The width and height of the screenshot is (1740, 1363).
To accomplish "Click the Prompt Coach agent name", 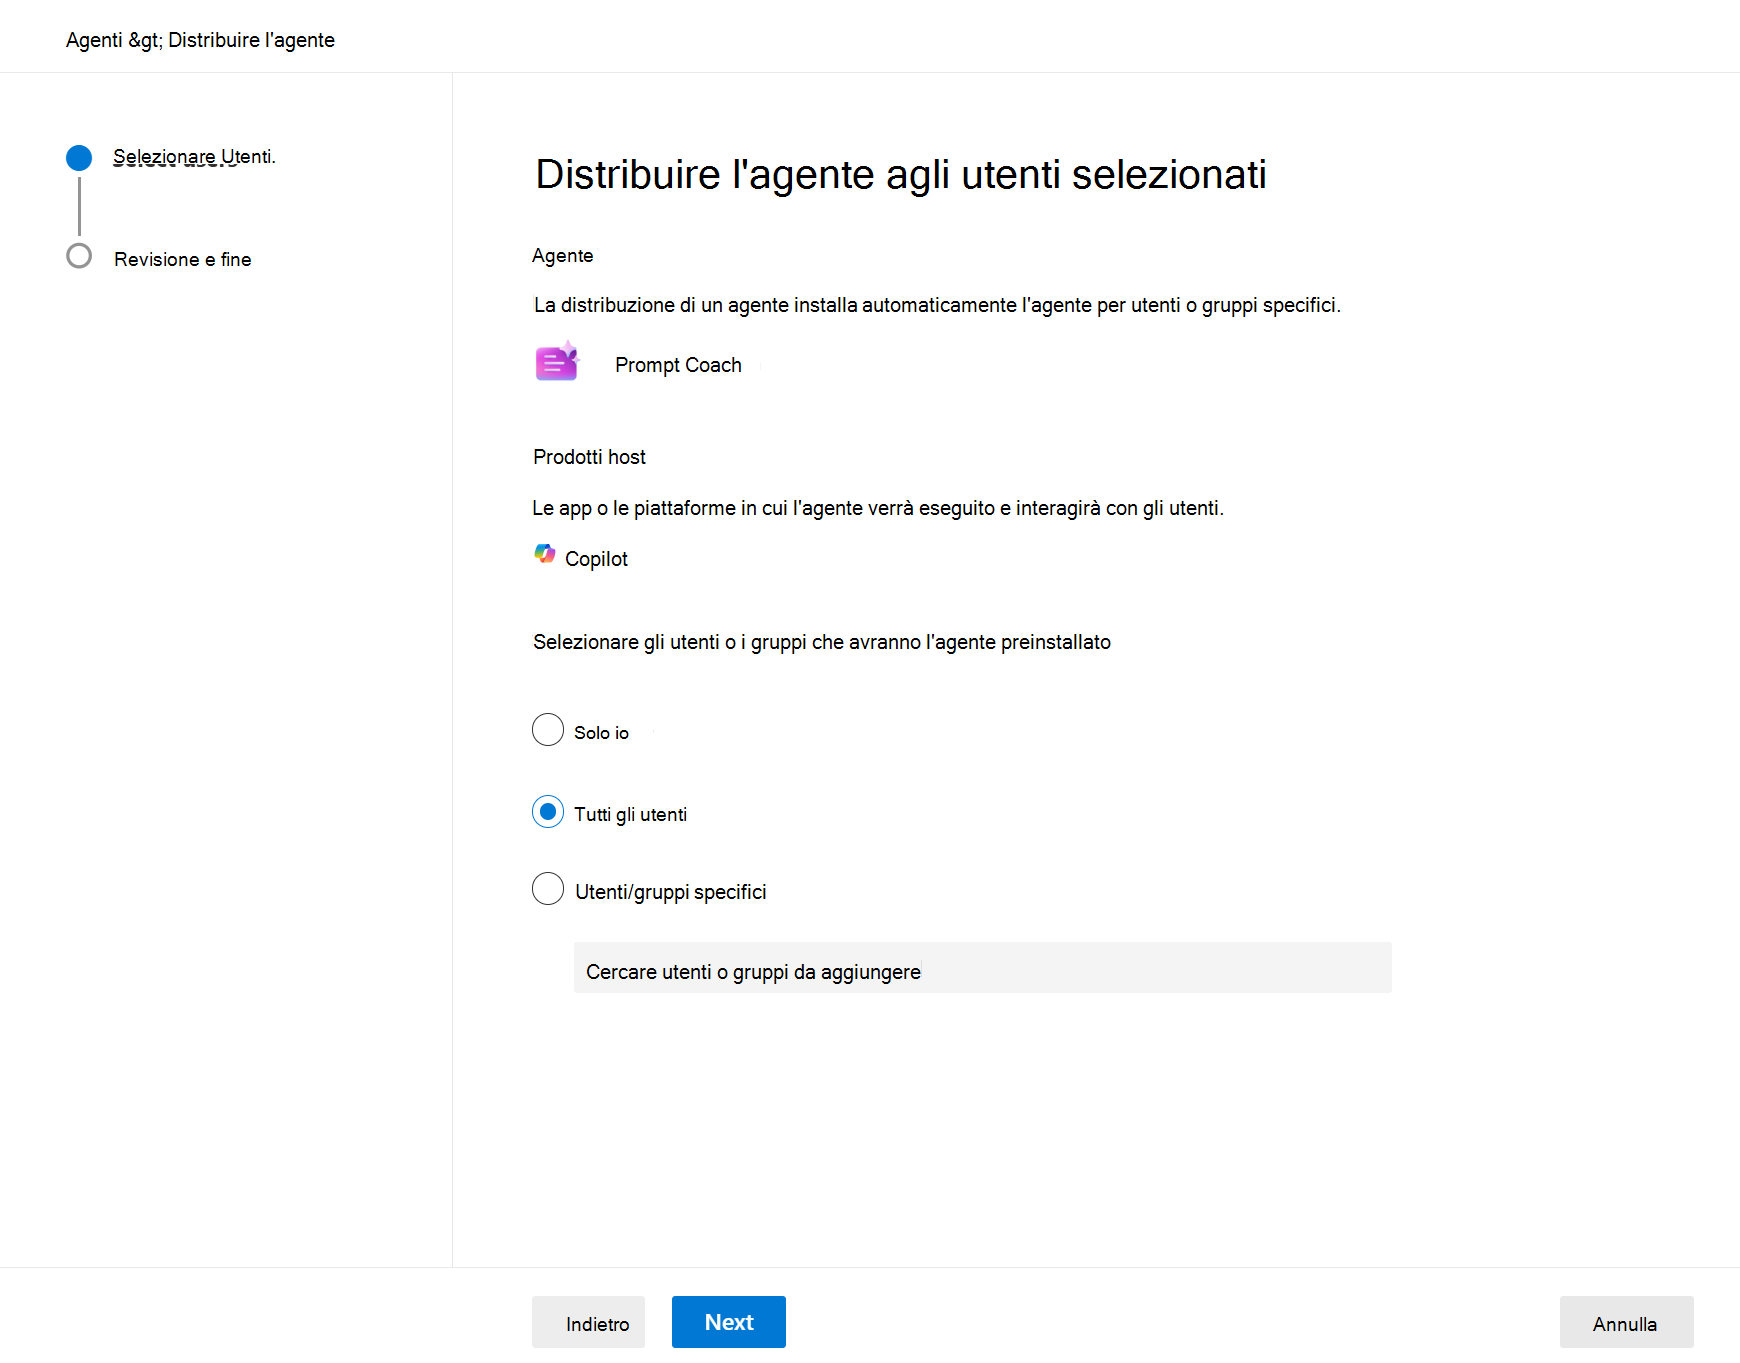I will 678,365.
